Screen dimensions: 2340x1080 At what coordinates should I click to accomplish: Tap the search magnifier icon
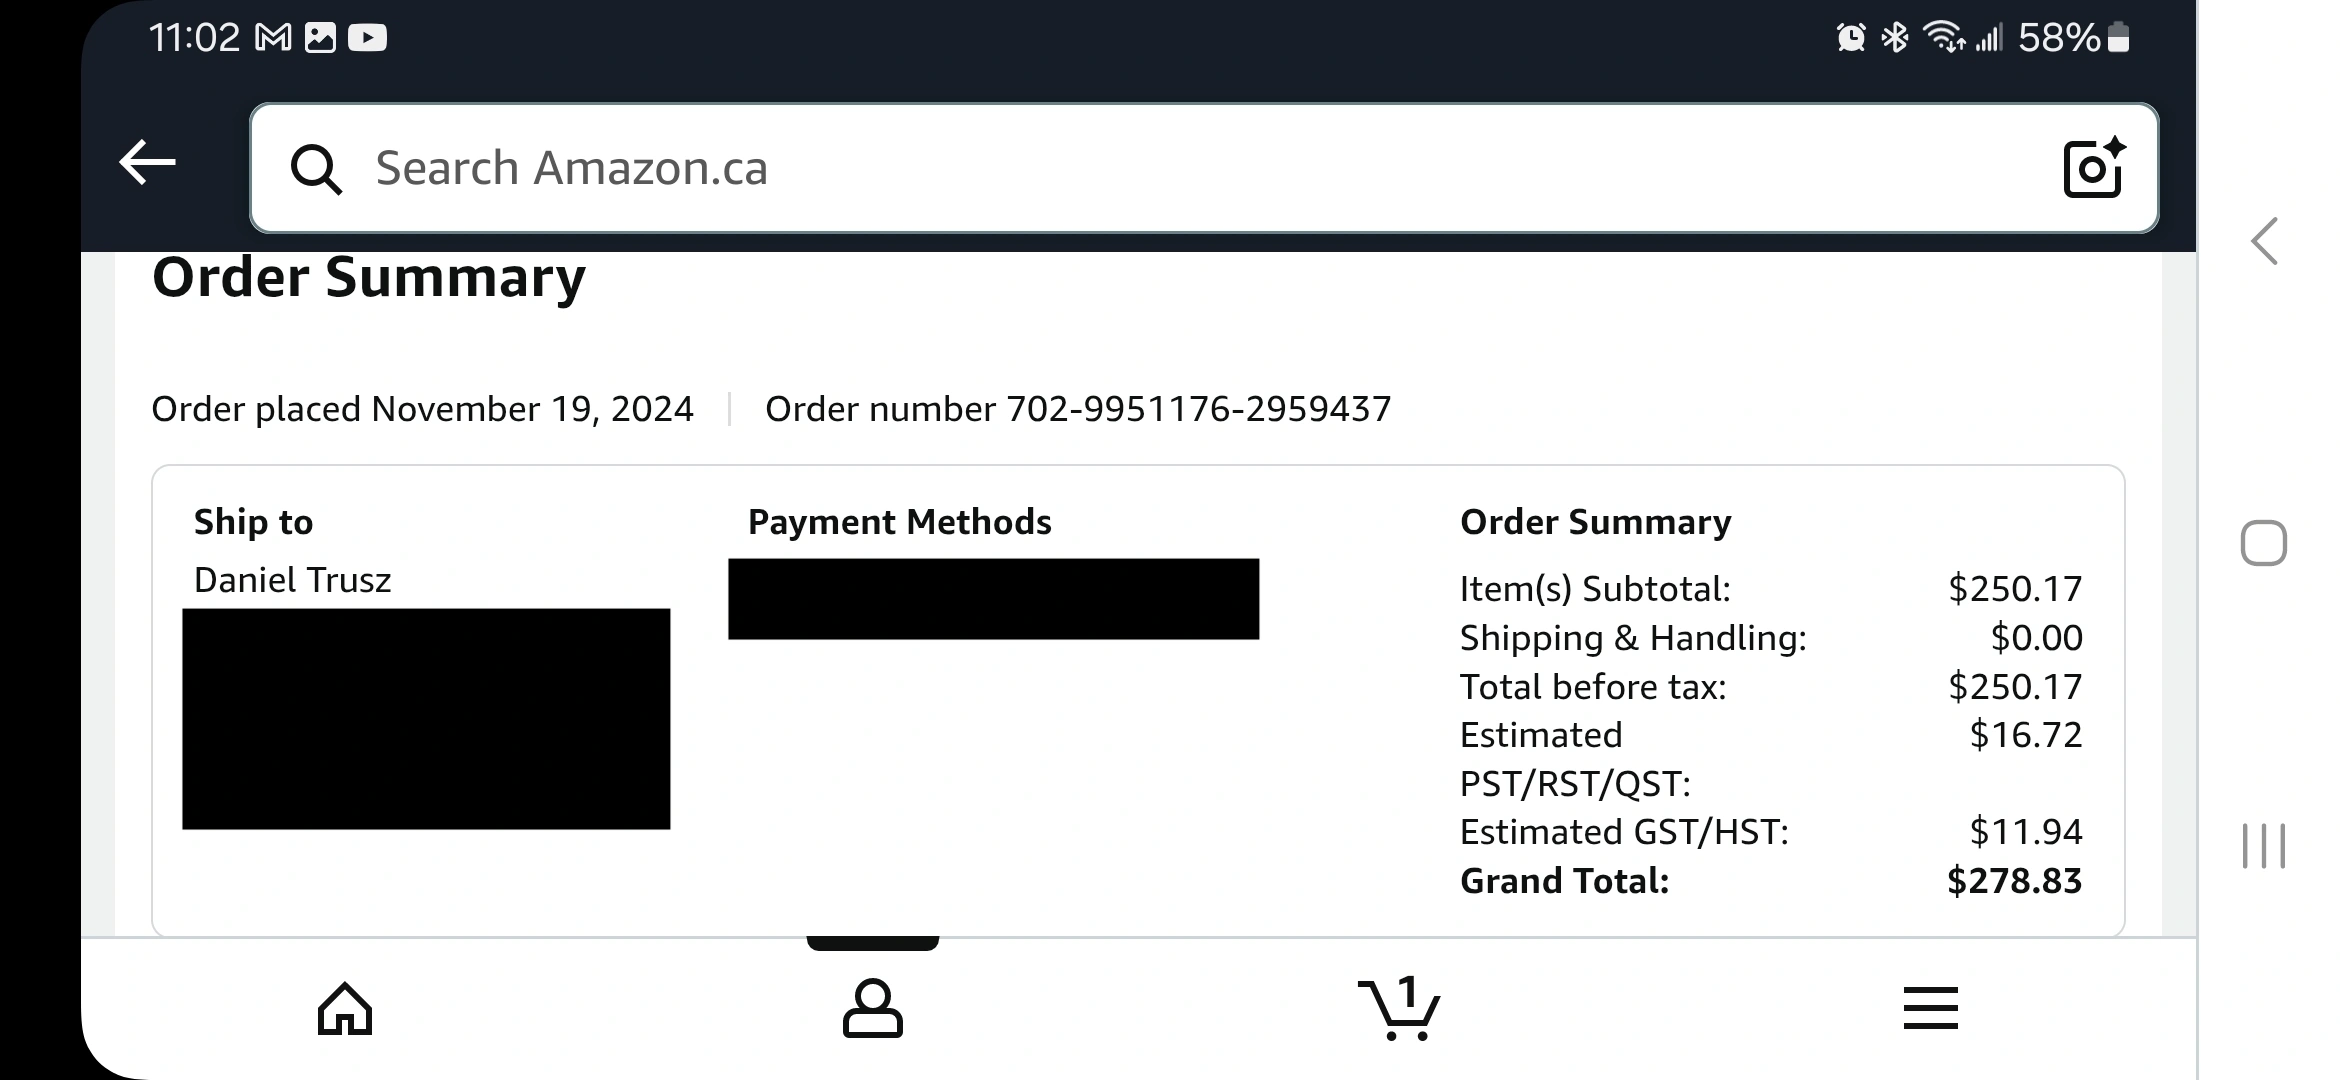click(316, 169)
